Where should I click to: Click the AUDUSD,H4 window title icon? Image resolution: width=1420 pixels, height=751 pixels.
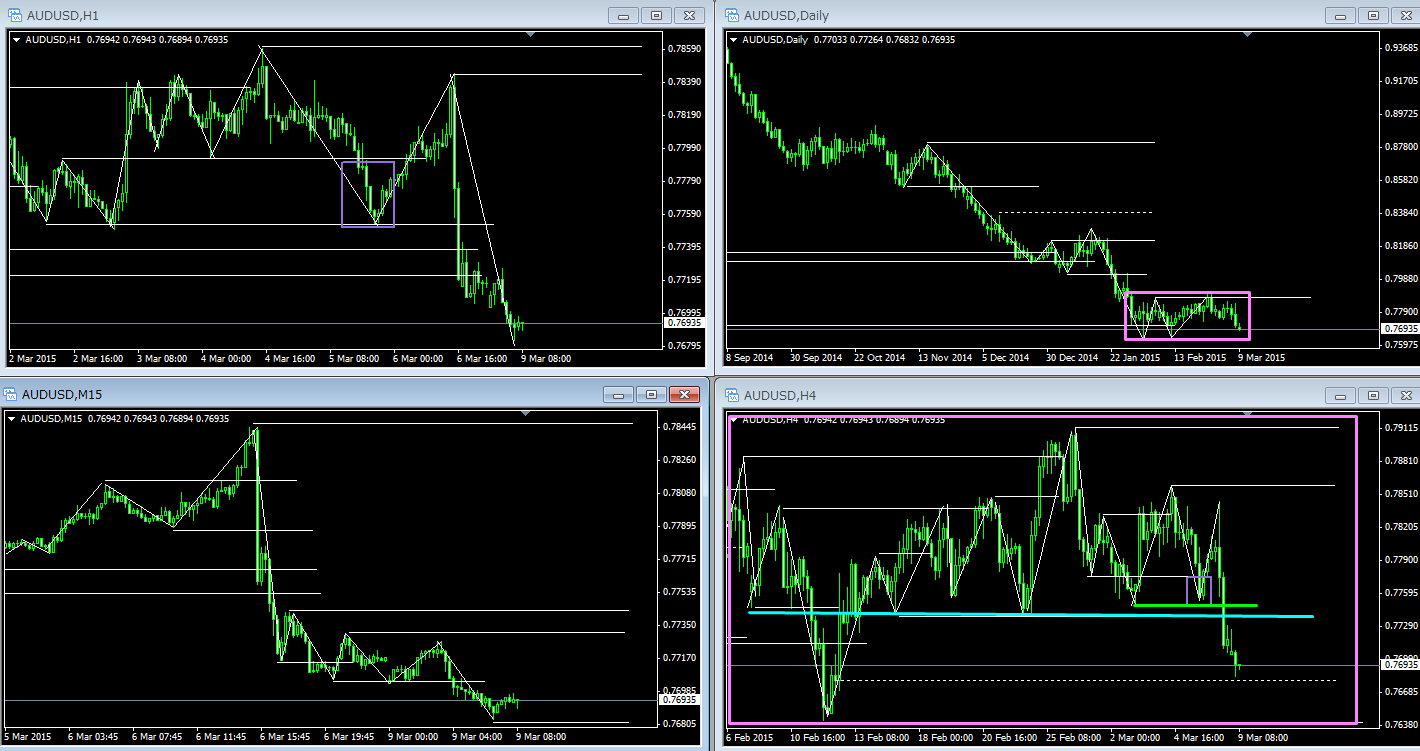tap(732, 394)
